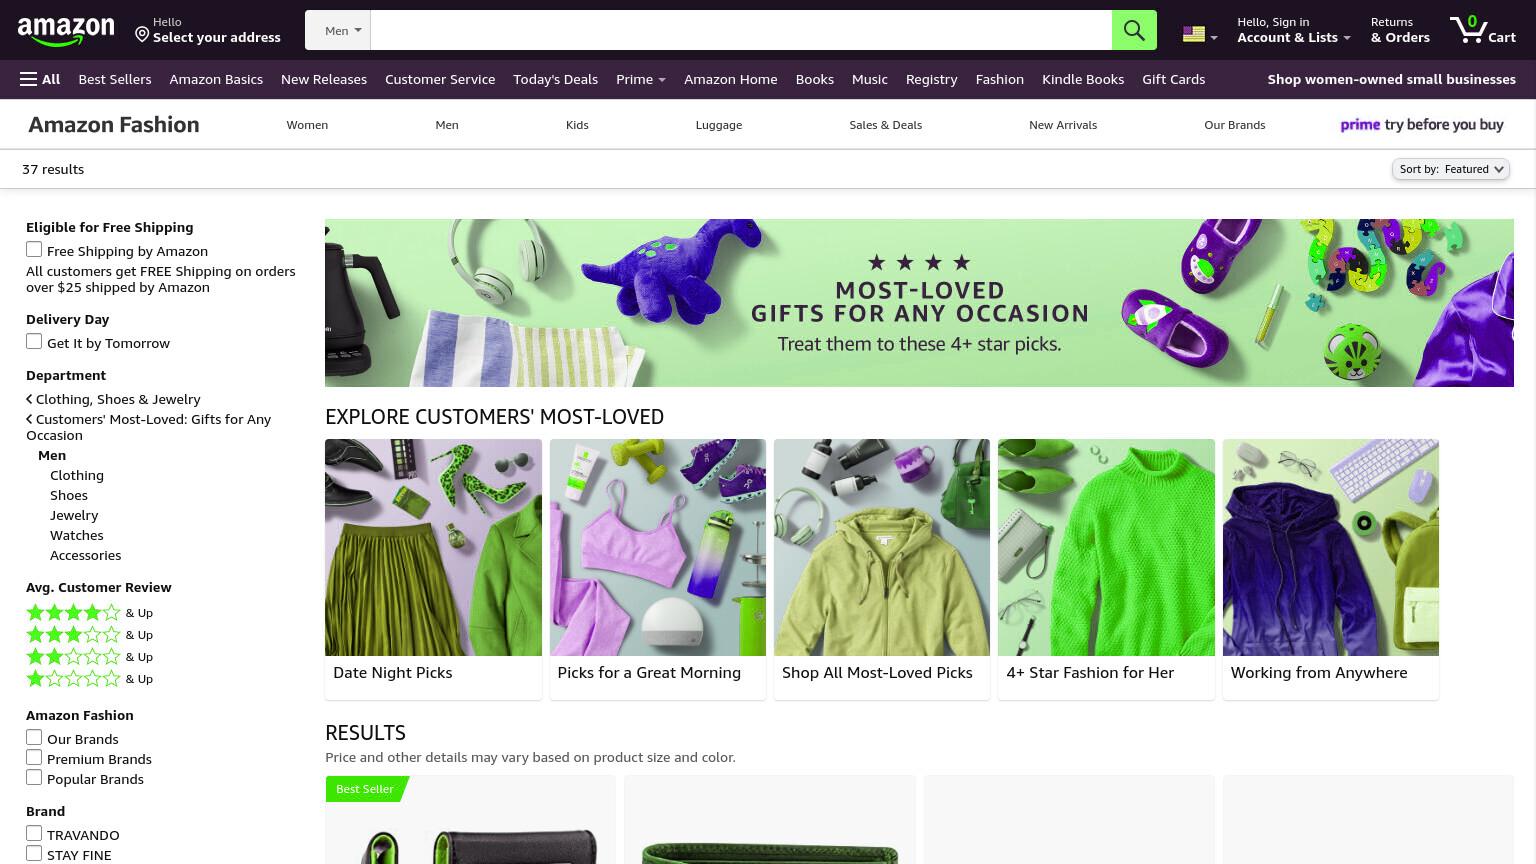Check the STAY FINE brand filter
The width and height of the screenshot is (1536, 864).
[34, 854]
